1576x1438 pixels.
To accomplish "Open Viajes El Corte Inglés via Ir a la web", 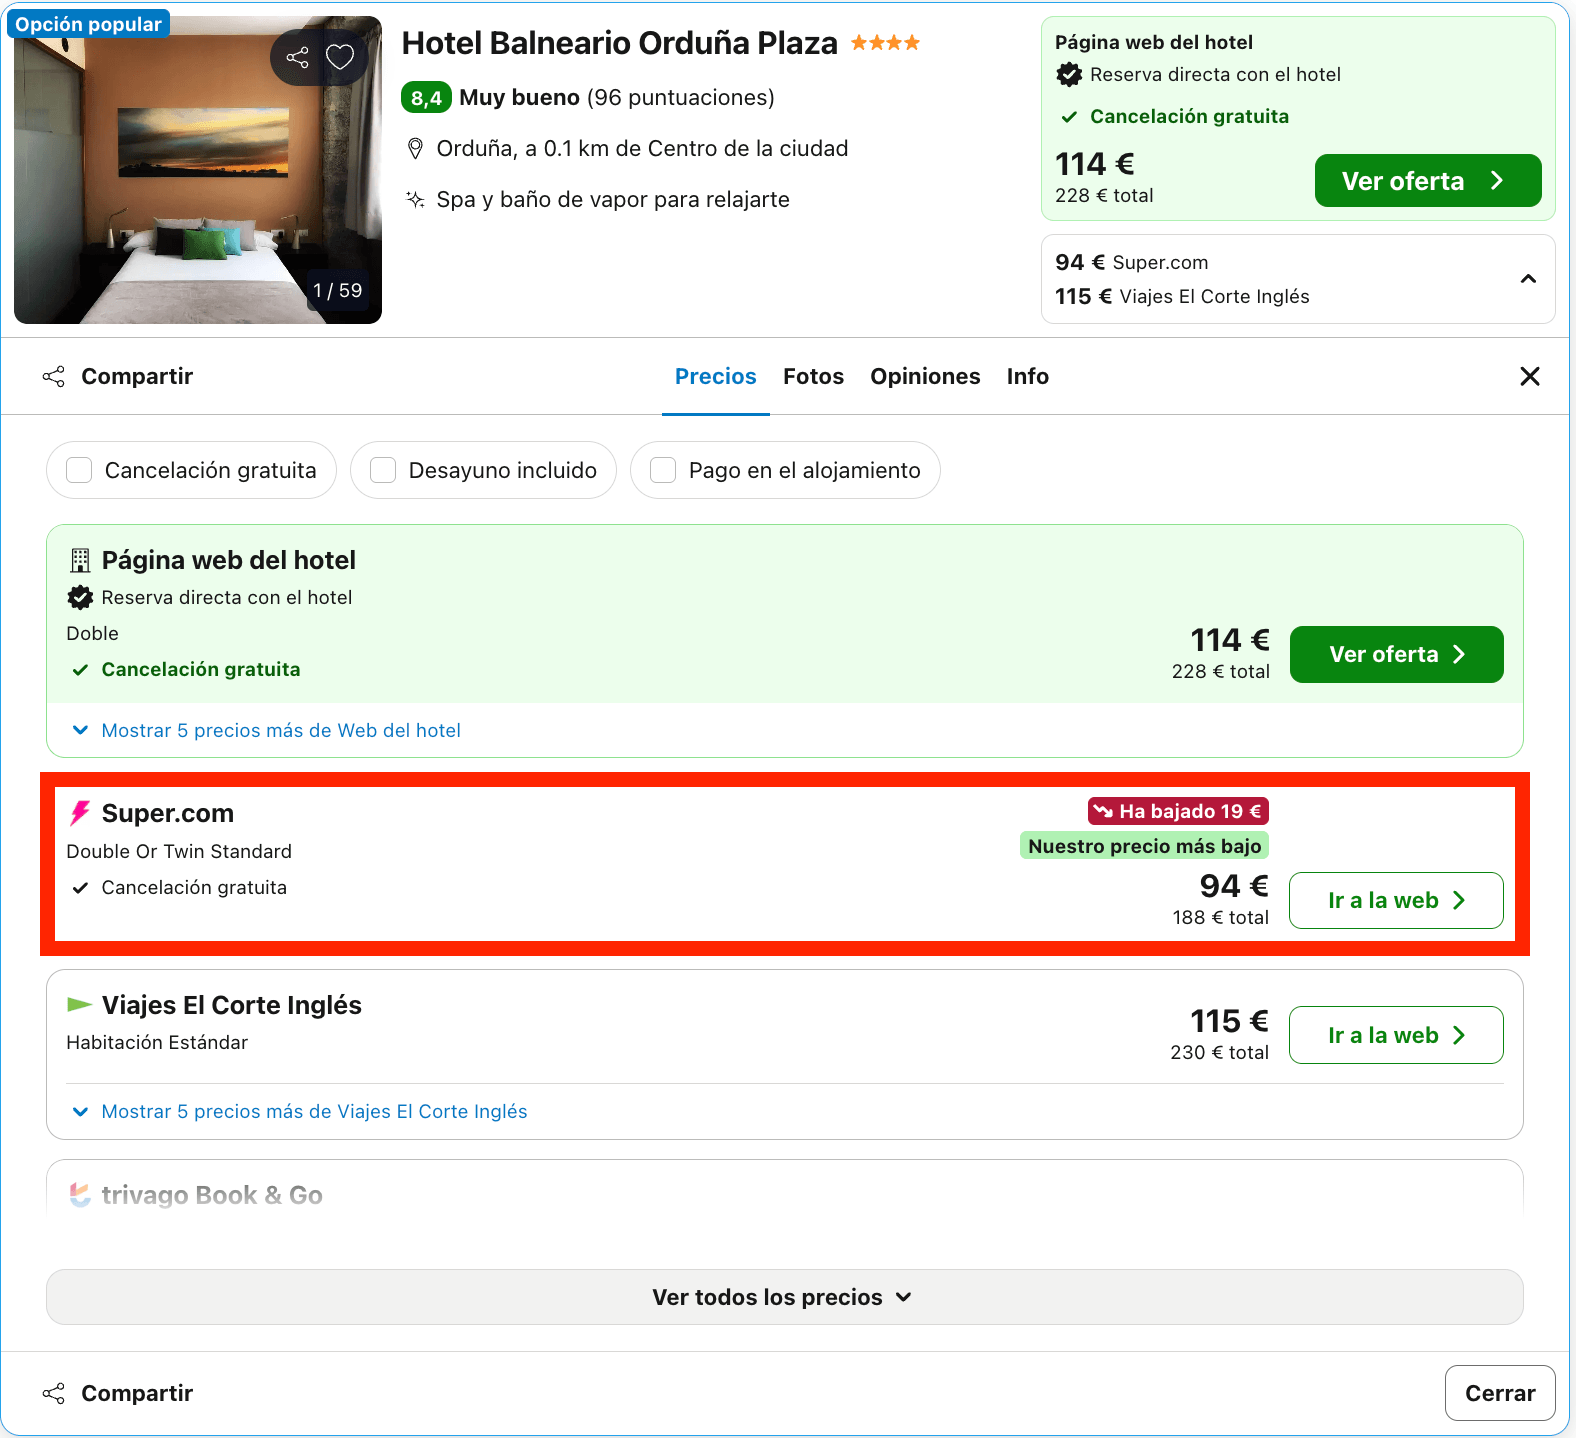I will (1397, 1035).
